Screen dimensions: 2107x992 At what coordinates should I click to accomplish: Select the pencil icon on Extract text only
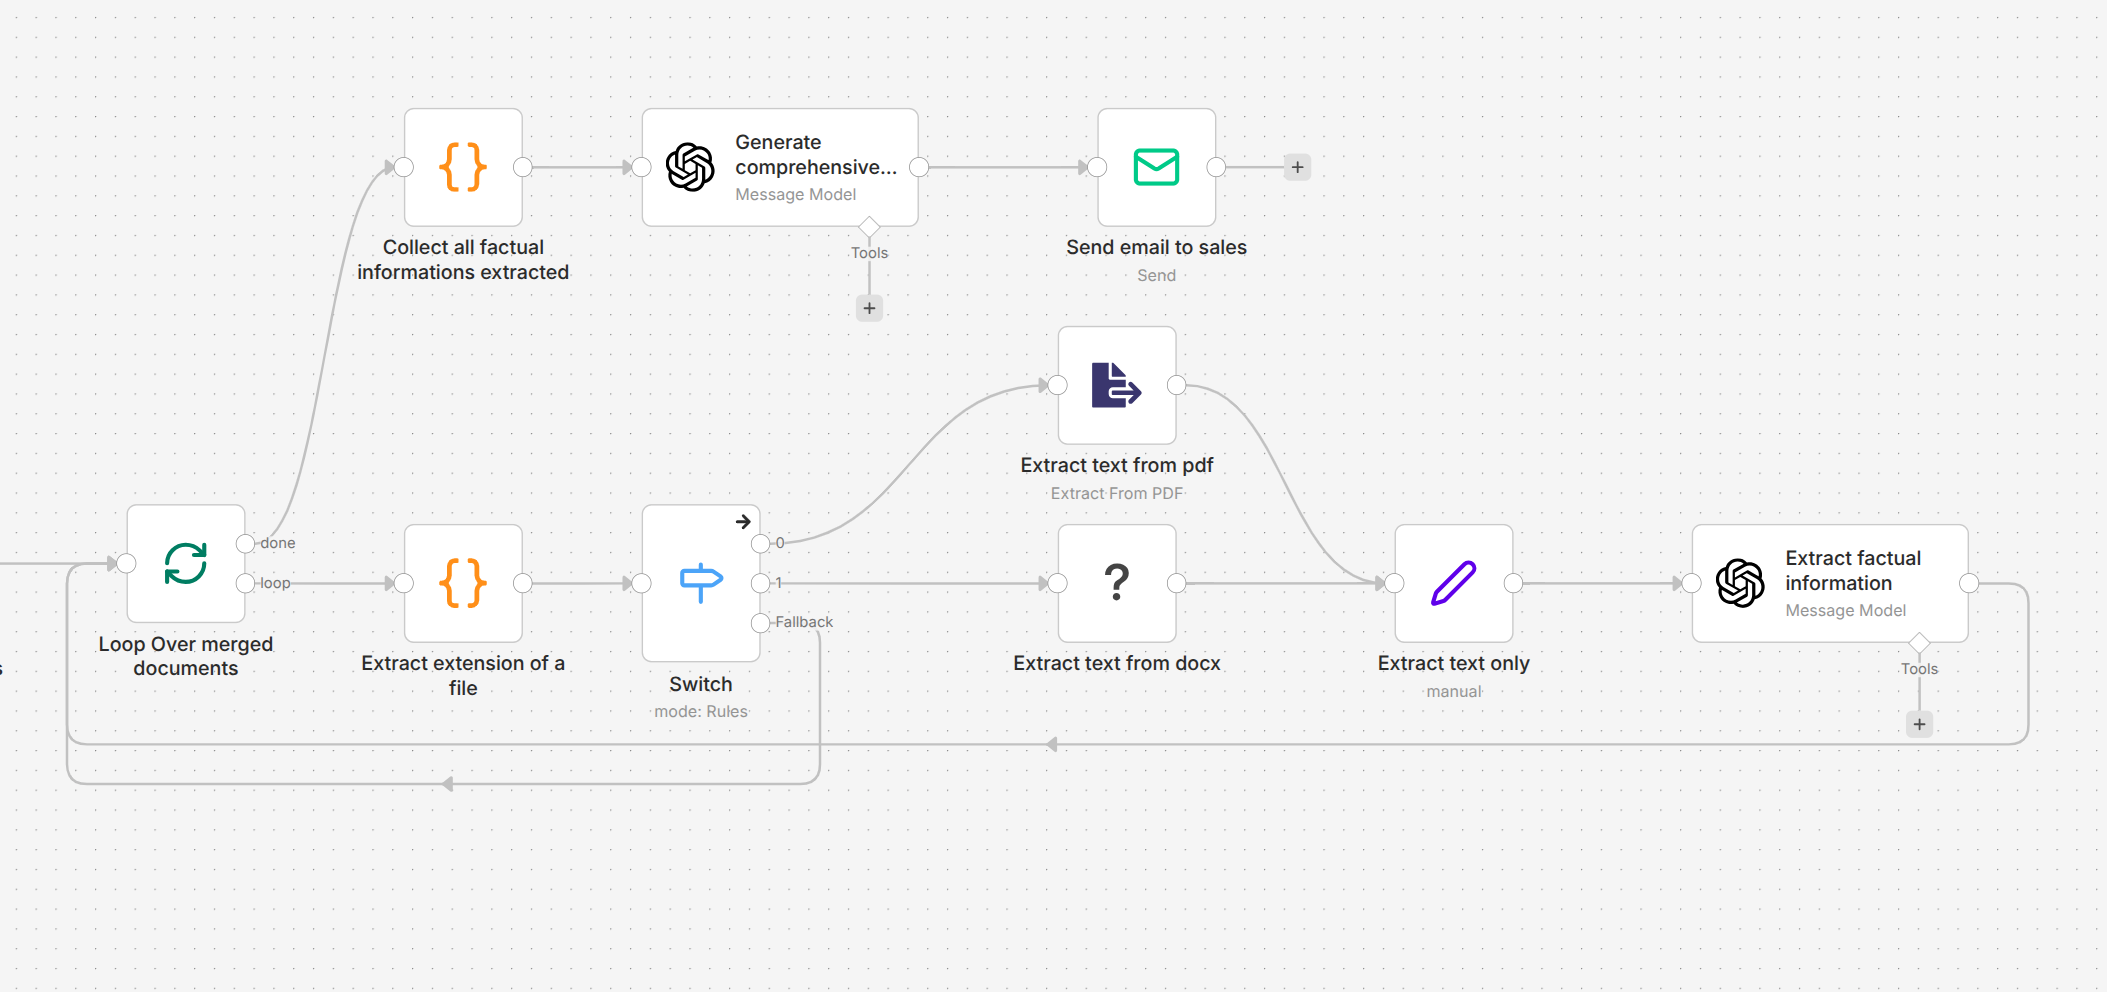pyautogui.click(x=1453, y=582)
